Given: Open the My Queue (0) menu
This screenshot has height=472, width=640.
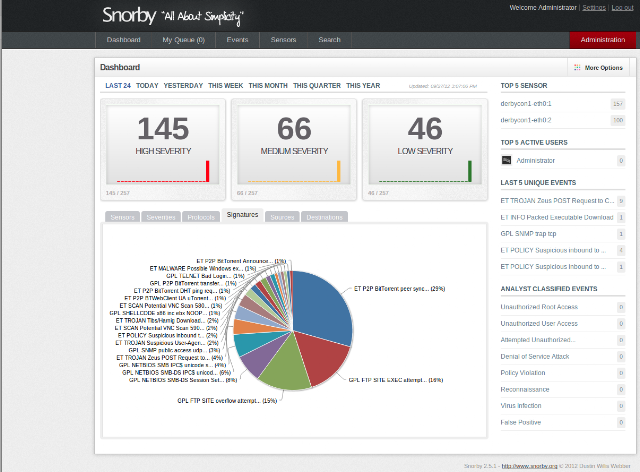Looking at the screenshot, I should click(183, 40).
